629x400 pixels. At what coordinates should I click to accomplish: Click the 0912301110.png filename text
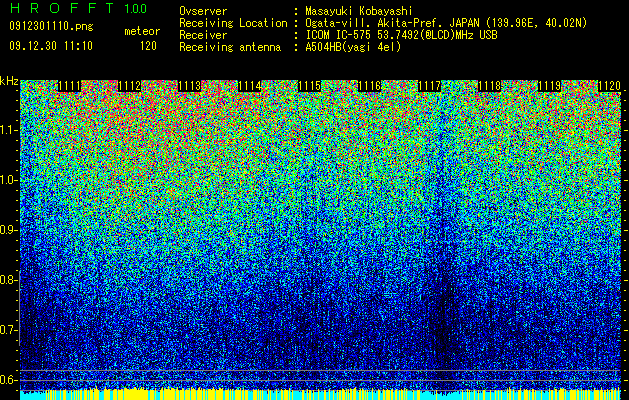(51, 26)
